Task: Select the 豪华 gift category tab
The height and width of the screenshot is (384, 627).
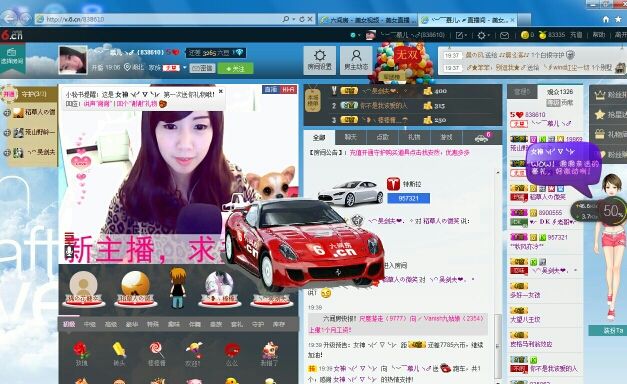Action: (132, 324)
